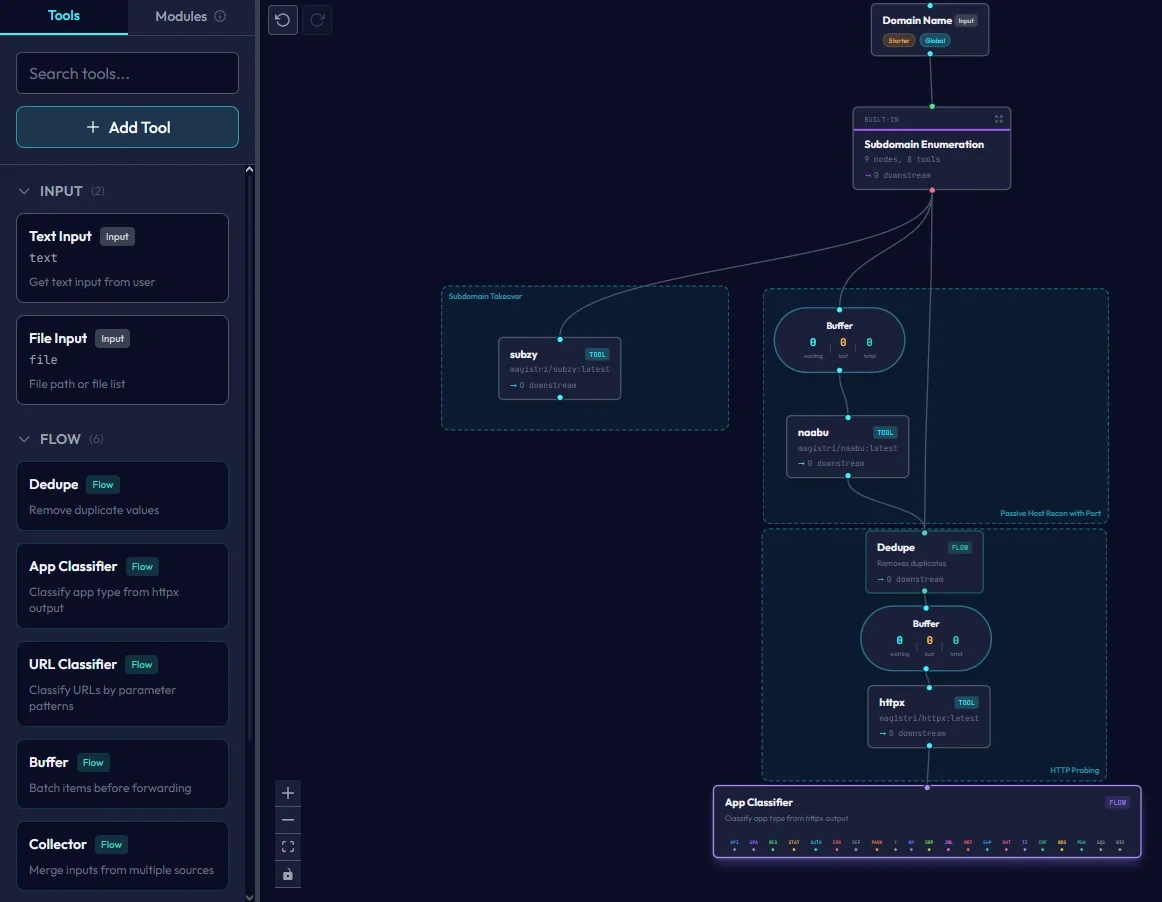
Task: Click the TOOL badge on the httpx node
Action: pyautogui.click(x=966, y=701)
